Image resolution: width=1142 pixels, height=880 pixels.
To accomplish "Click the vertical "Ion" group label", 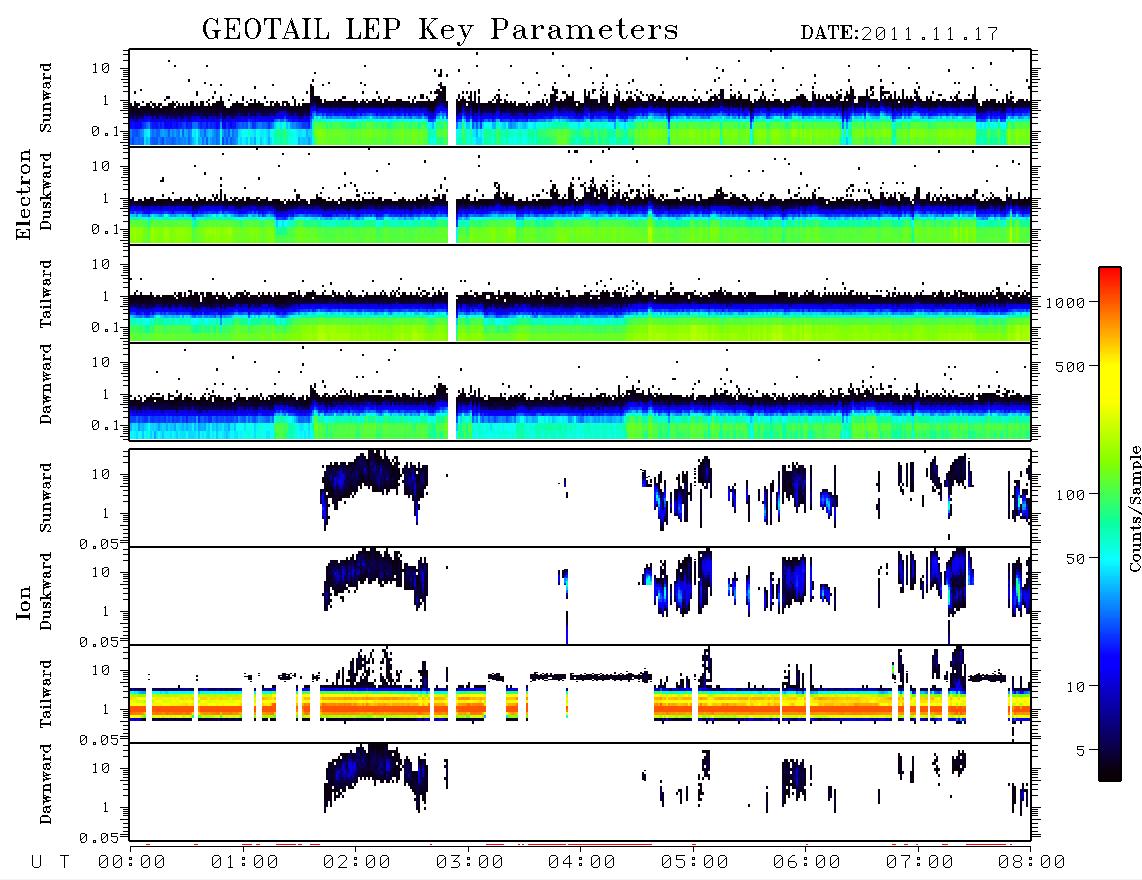I will (24, 603).
